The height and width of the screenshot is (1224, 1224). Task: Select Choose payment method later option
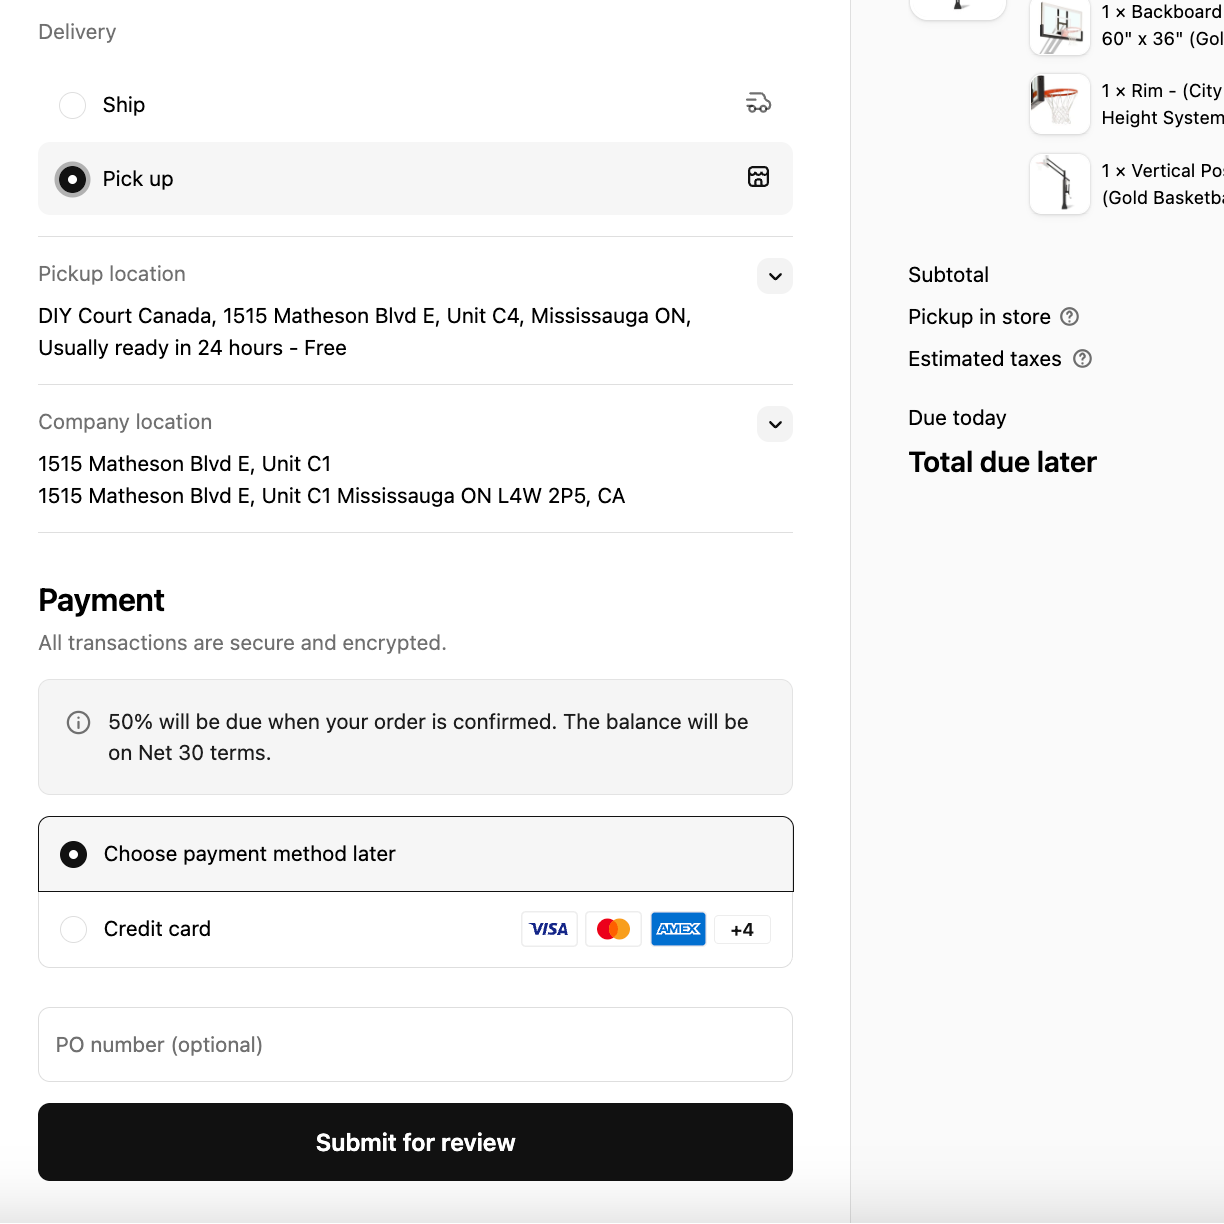74,854
